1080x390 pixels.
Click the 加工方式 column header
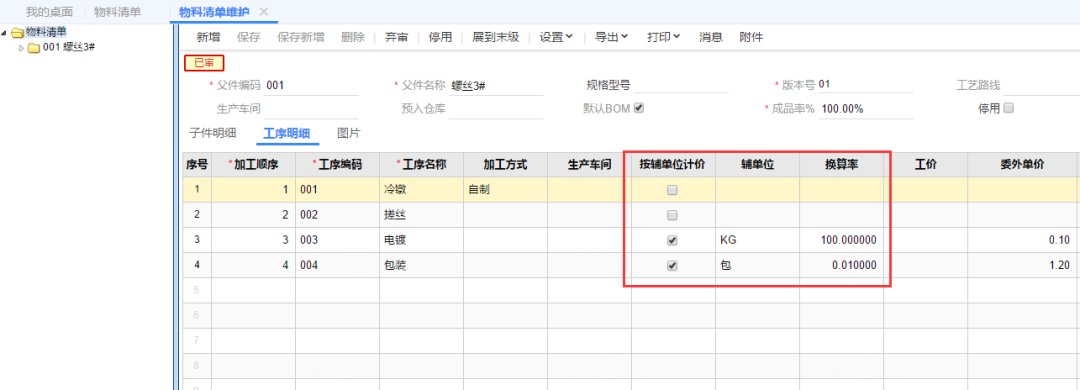[506, 165]
